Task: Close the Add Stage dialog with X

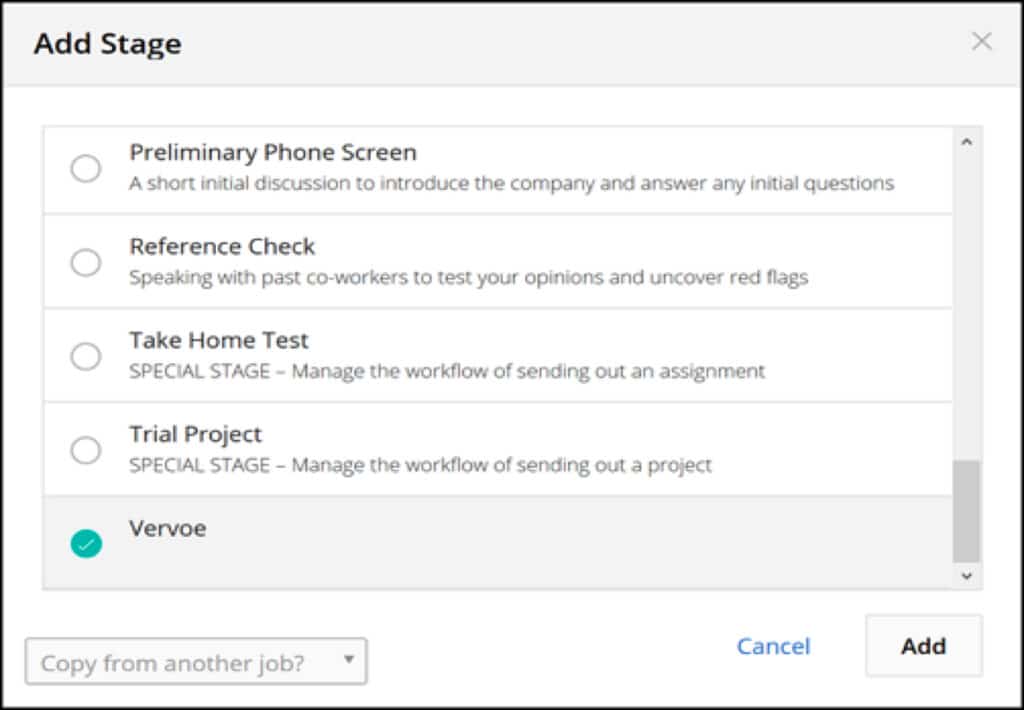Action: [x=982, y=42]
